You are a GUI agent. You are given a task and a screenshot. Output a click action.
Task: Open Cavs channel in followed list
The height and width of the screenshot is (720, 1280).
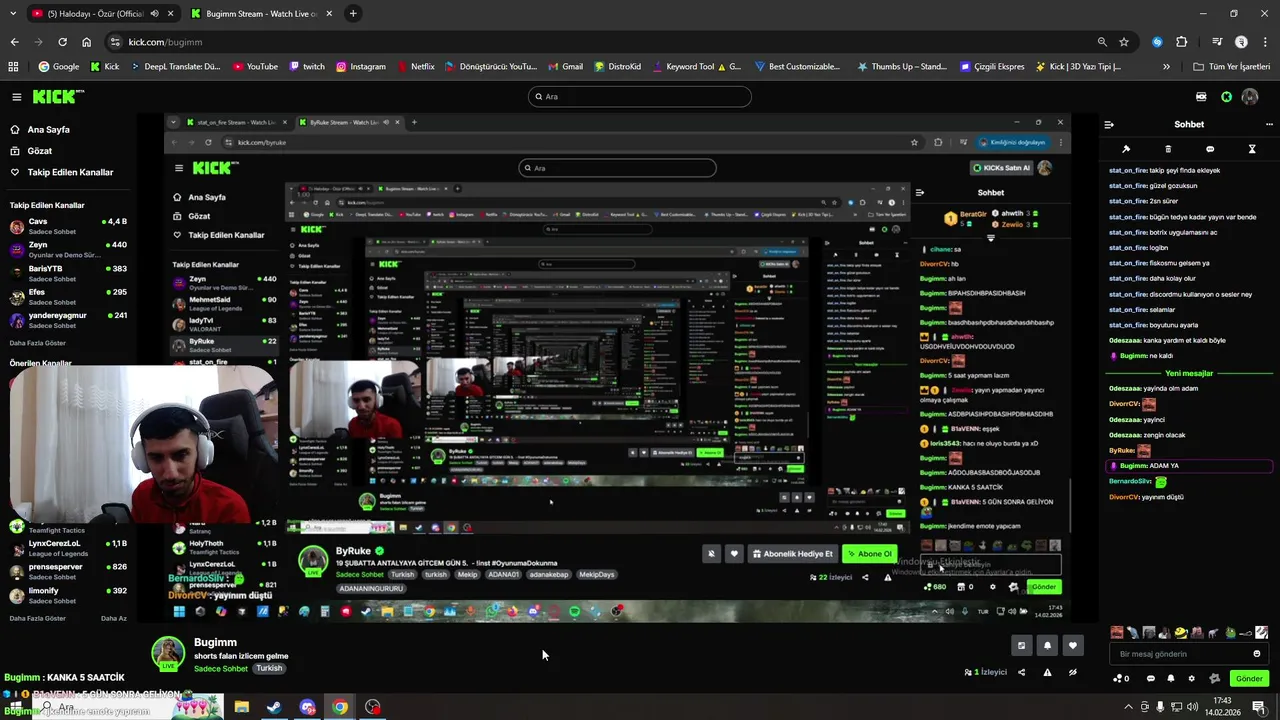point(70,226)
